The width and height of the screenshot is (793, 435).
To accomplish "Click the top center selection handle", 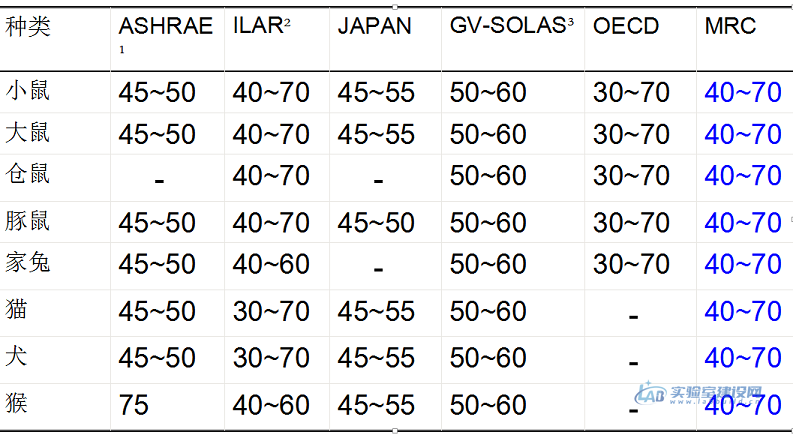I will pos(395,7).
